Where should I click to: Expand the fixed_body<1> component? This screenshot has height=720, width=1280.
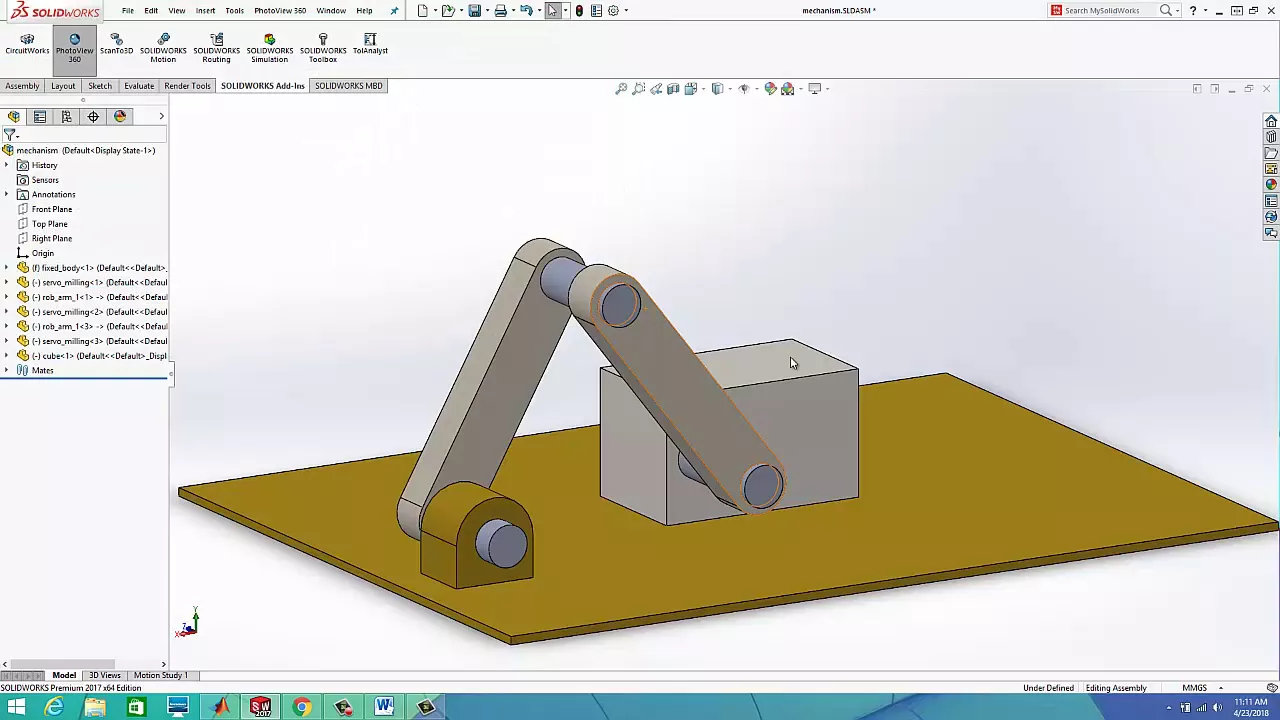coord(7,268)
